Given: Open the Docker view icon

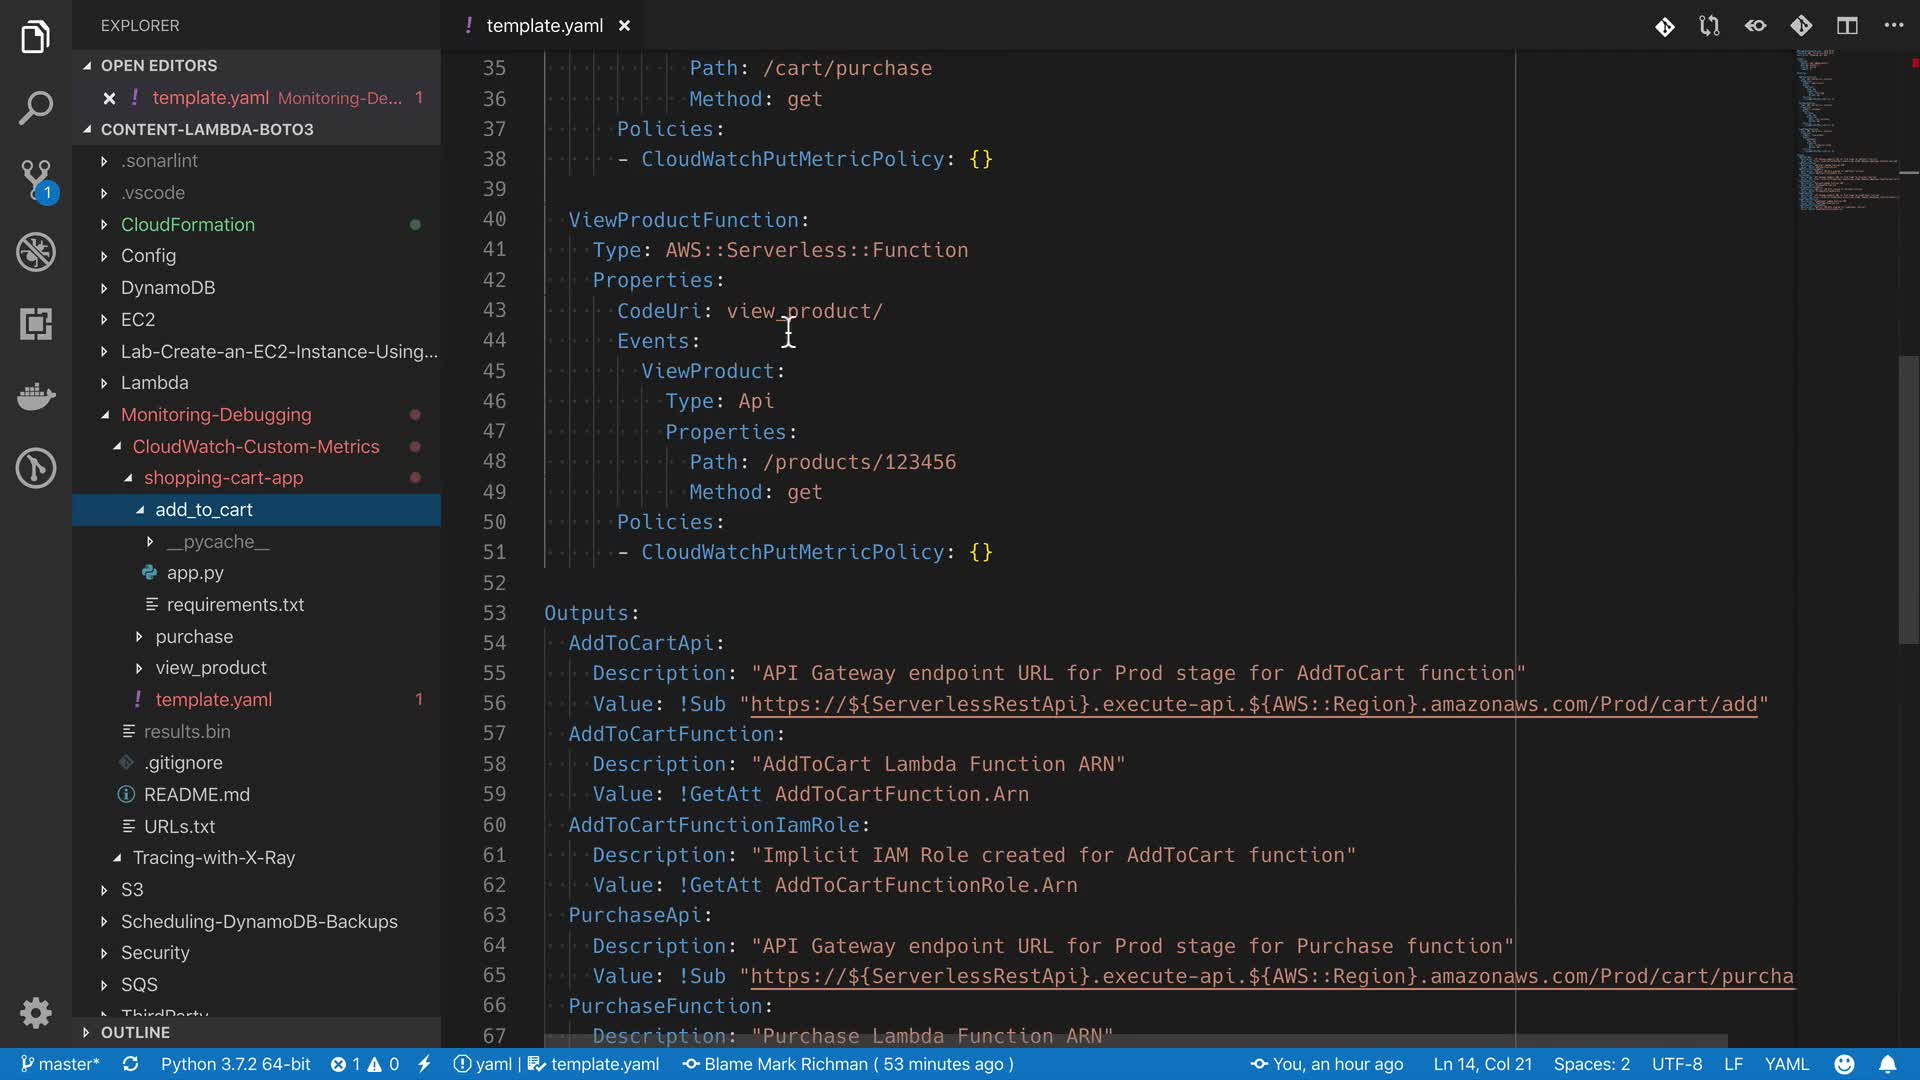Looking at the screenshot, I should click(36, 396).
